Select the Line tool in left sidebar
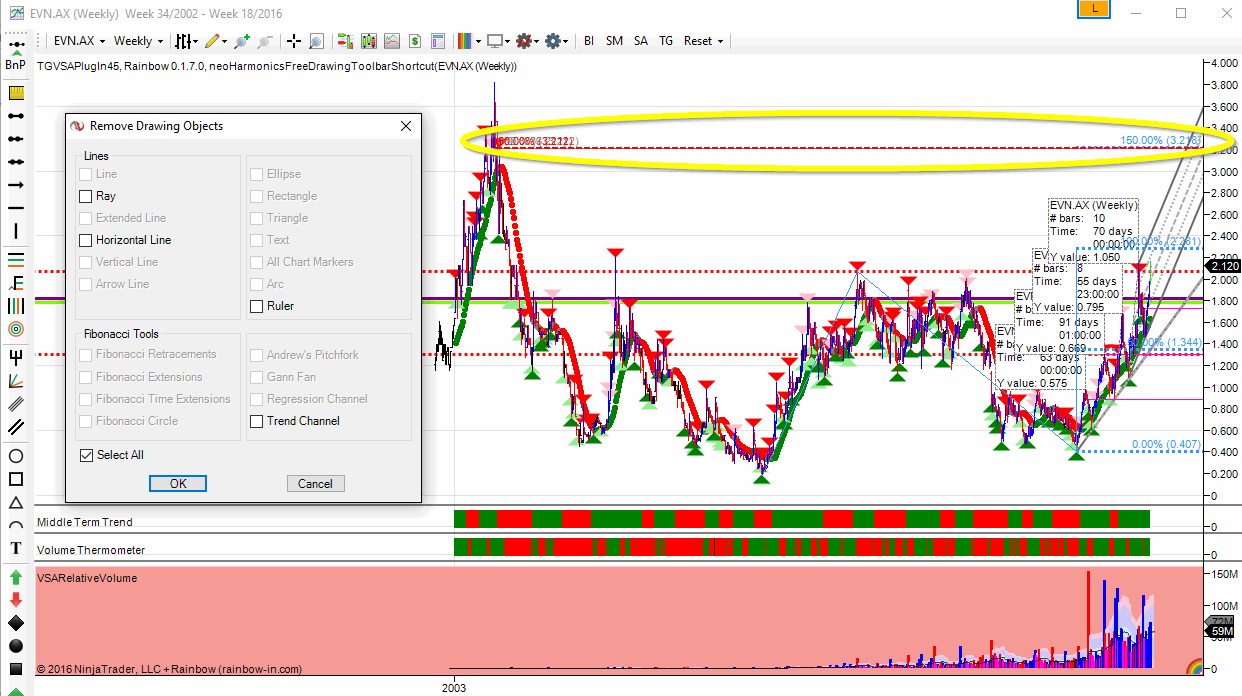This screenshot has height=696, width=1242. tap(15, 116)
